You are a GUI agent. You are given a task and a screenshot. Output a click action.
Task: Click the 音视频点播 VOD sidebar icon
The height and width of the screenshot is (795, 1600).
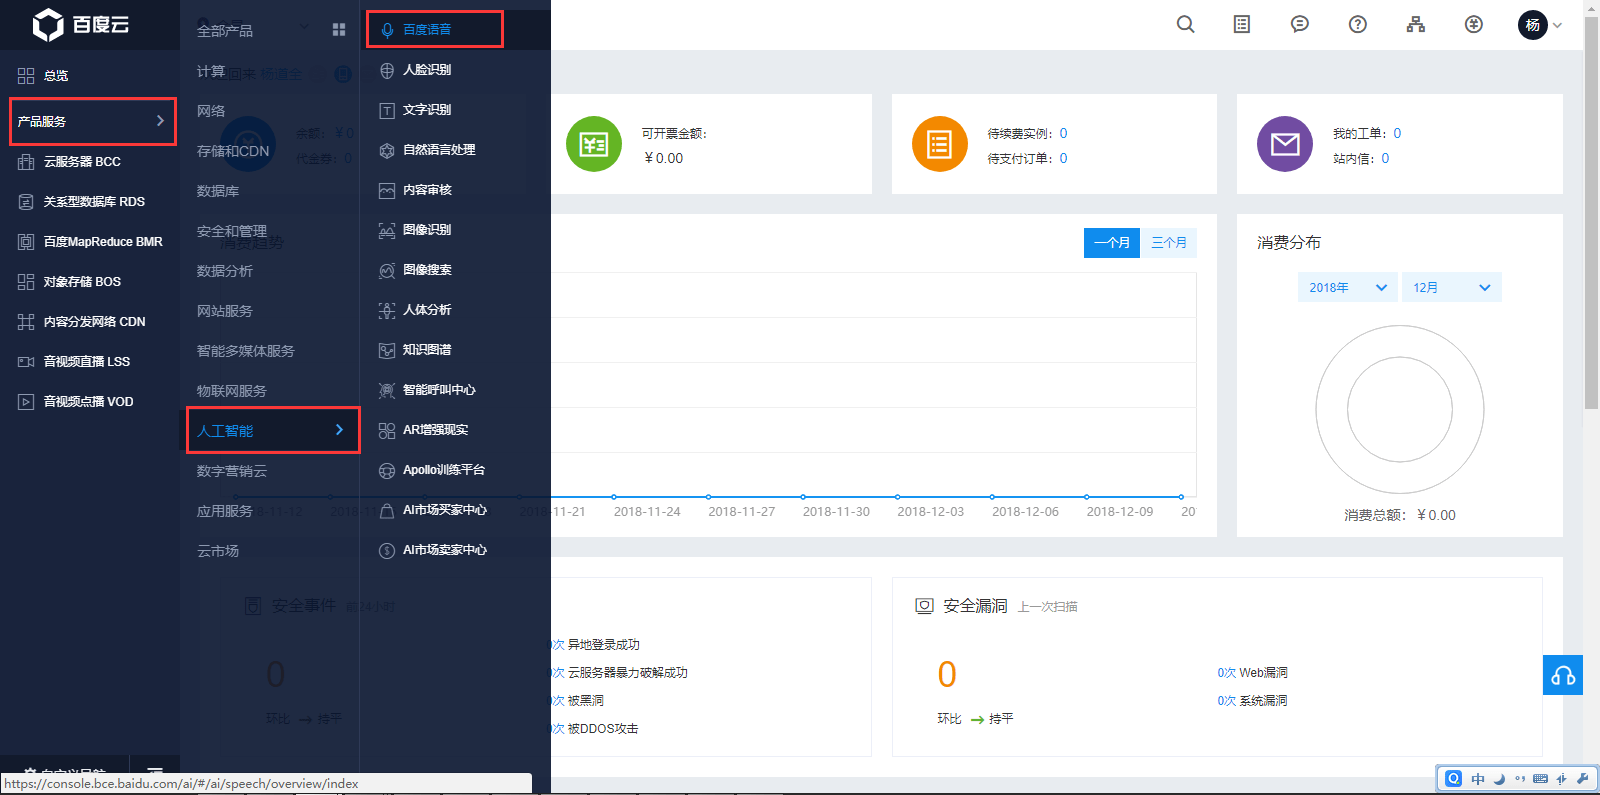point(26,402)
